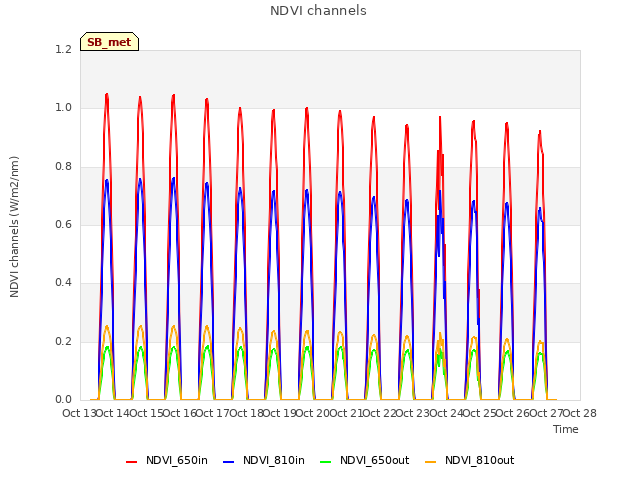This screenshot has height=480, width=640.
Task: Click the 0.0 y-axis tick label
Action: pos(63,399)
